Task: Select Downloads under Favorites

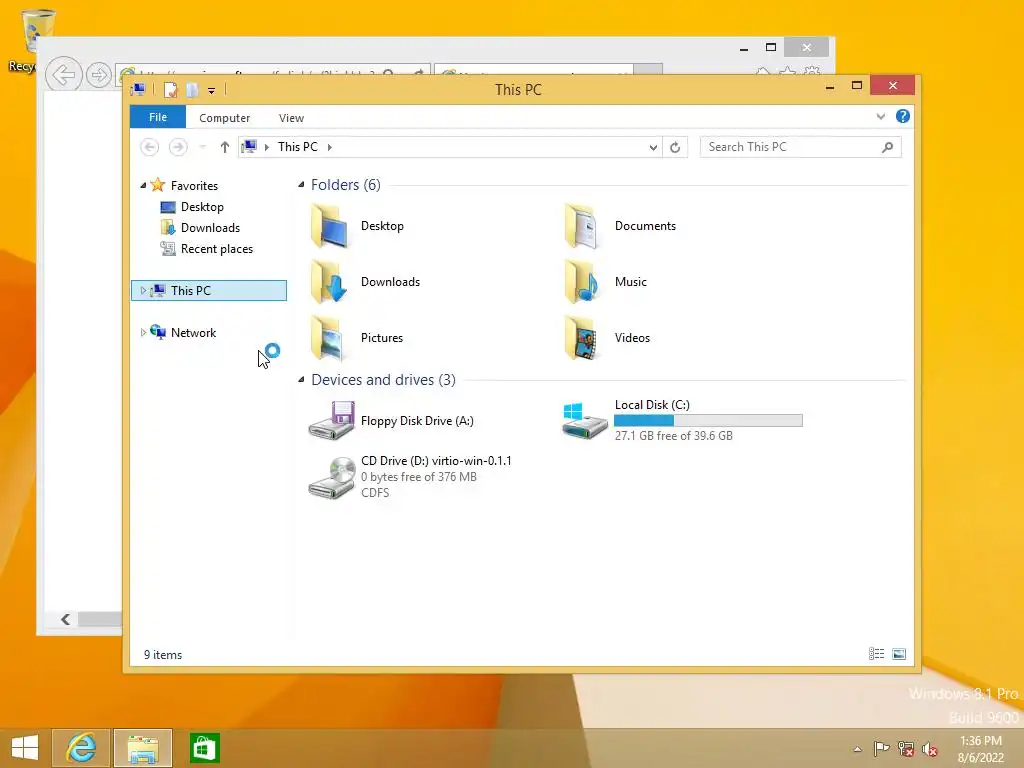Action: point(210,228)
